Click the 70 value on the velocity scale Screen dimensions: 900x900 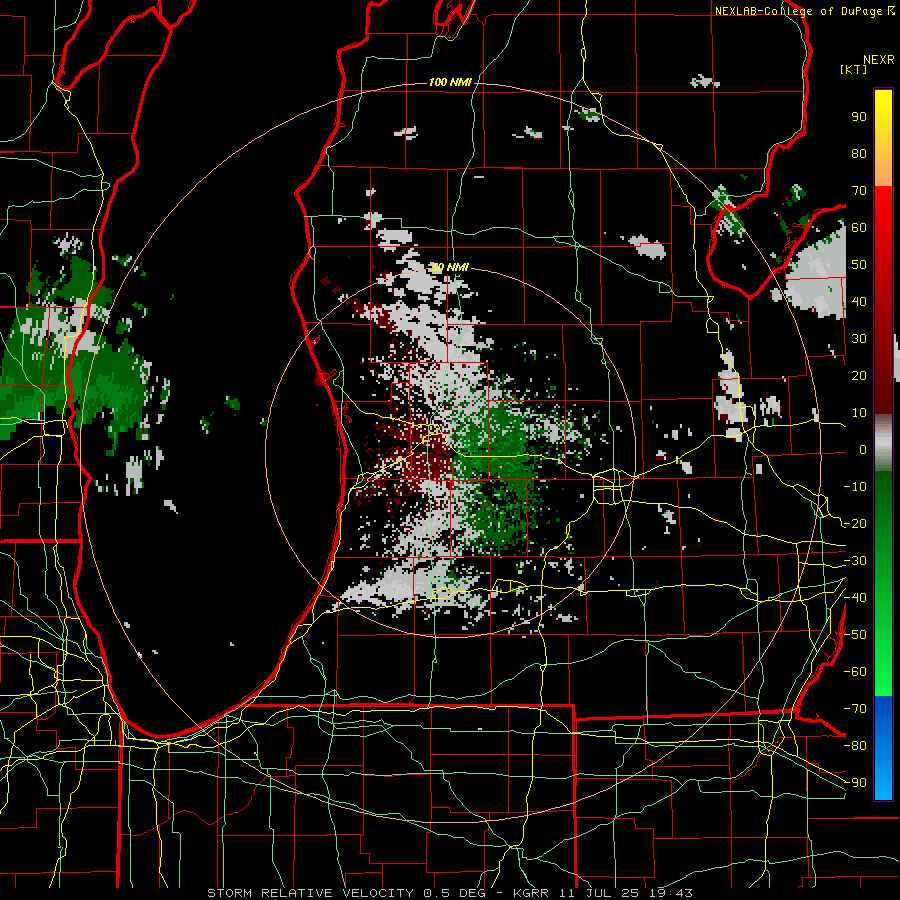coord(859,191)
